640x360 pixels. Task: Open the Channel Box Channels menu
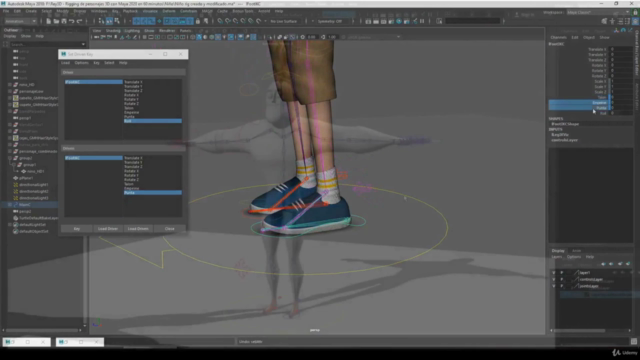(x=558, y=38)
